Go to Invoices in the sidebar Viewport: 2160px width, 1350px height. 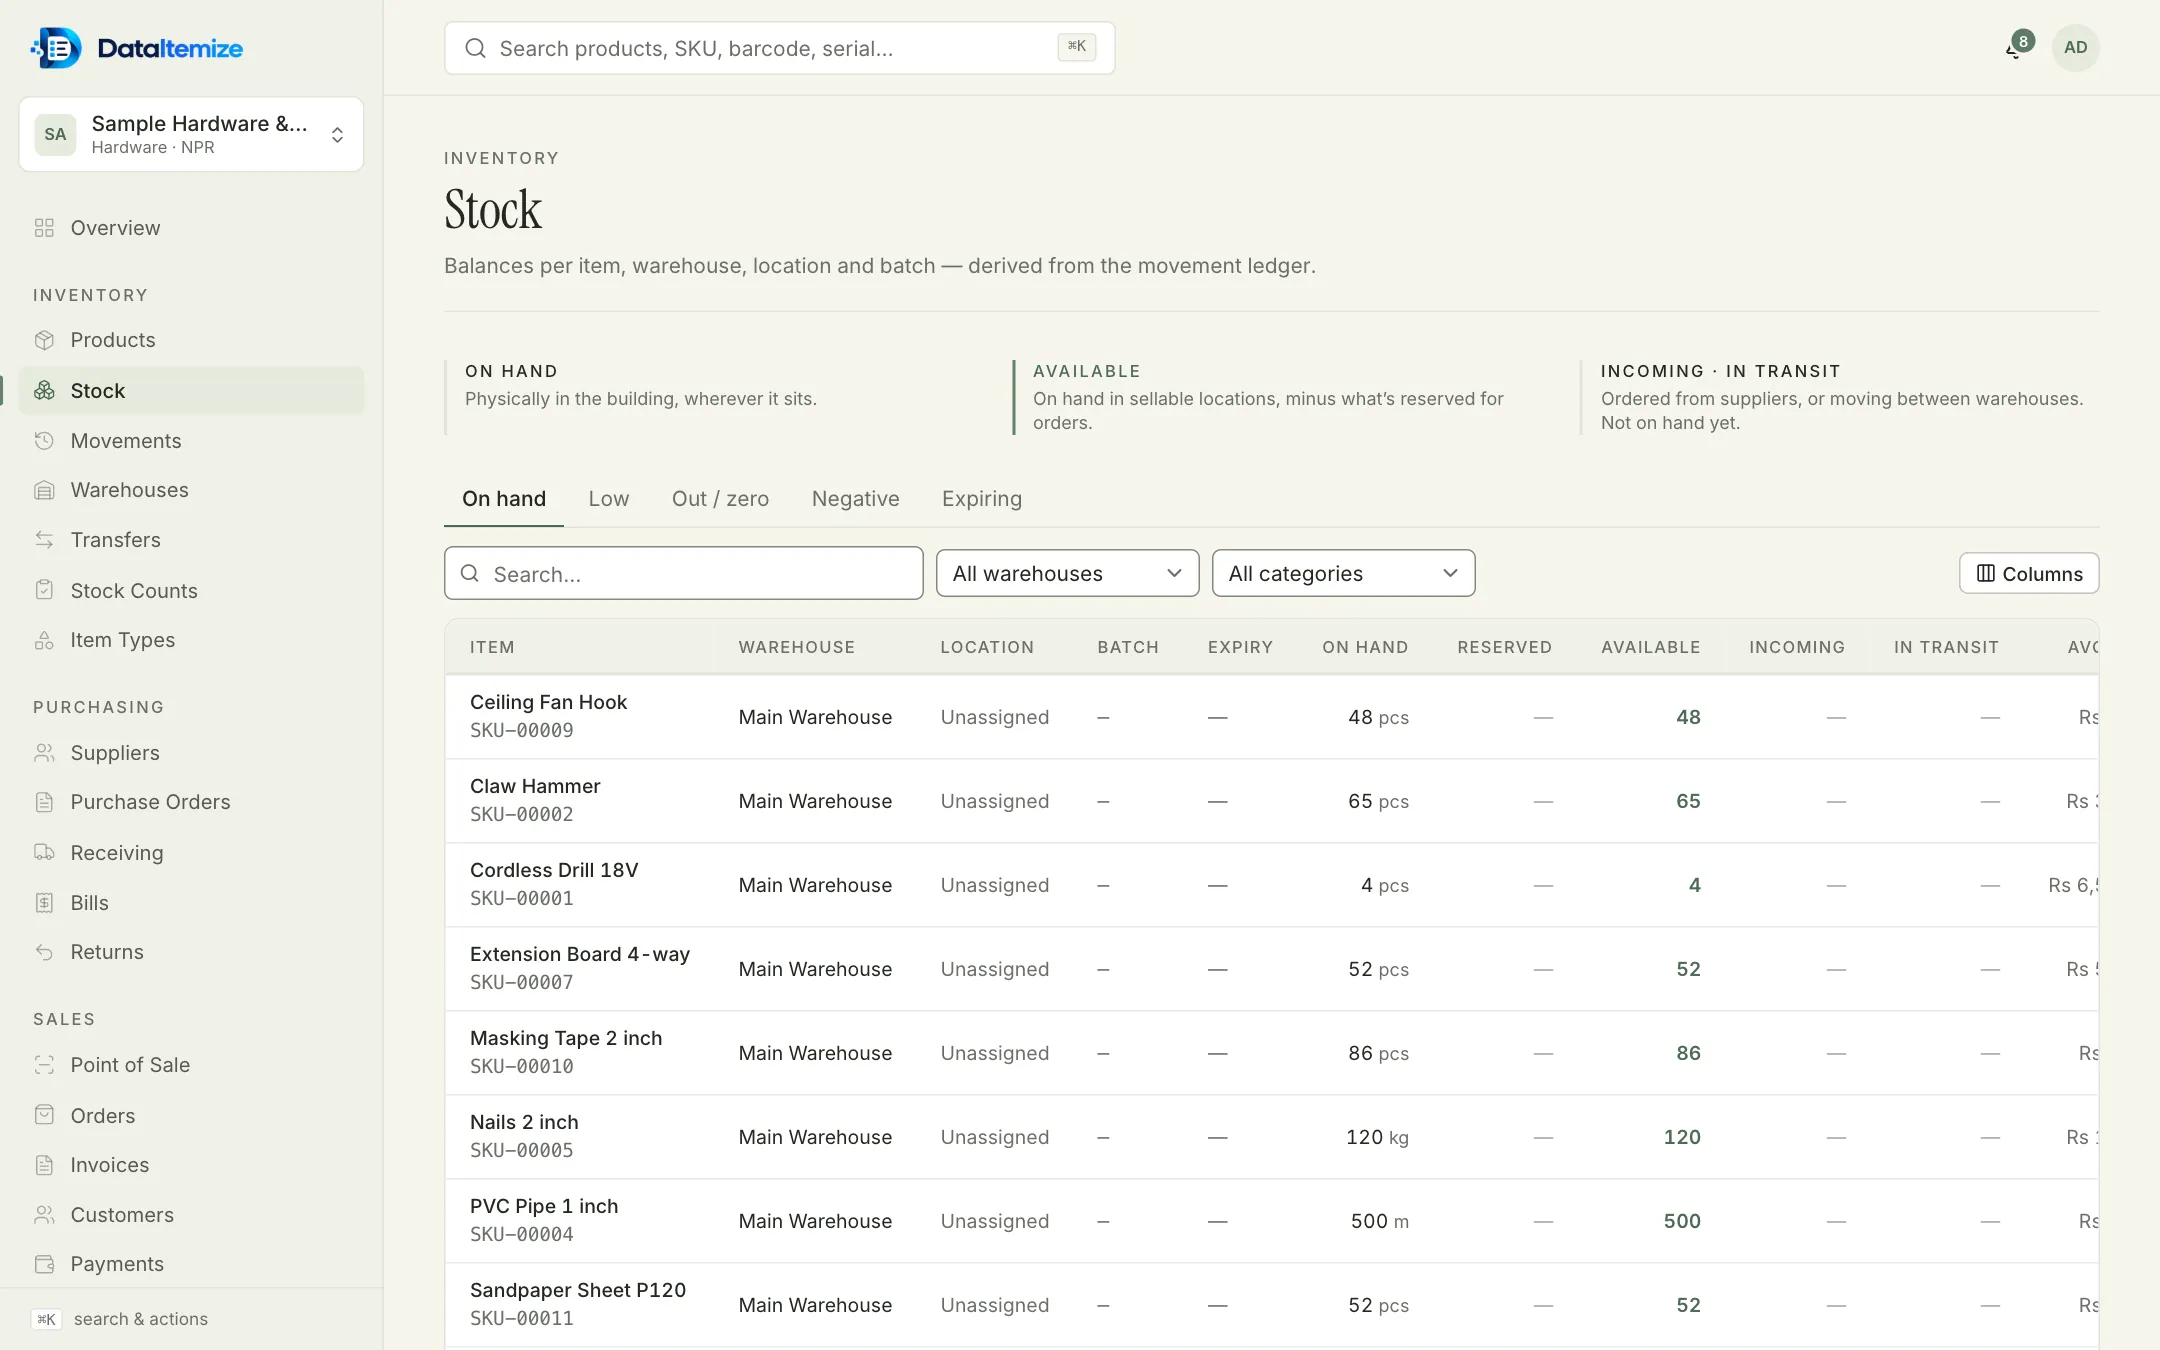109,1165
